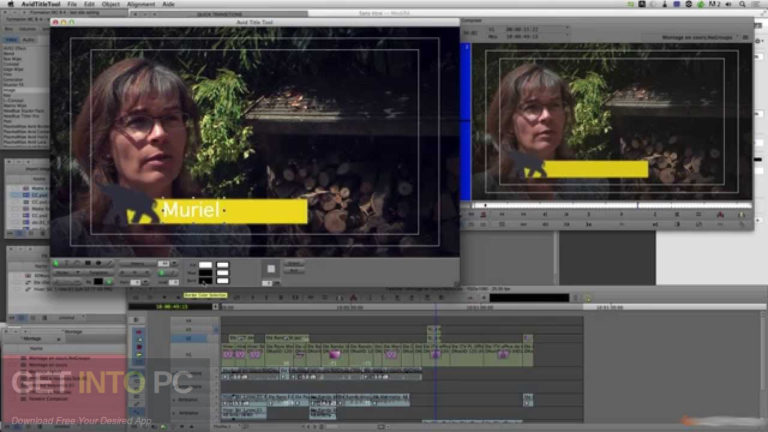The height and width of the screenshot is (432, 768).
Task: Open the AvidTitleTool application menu
Action: point(41,4)
